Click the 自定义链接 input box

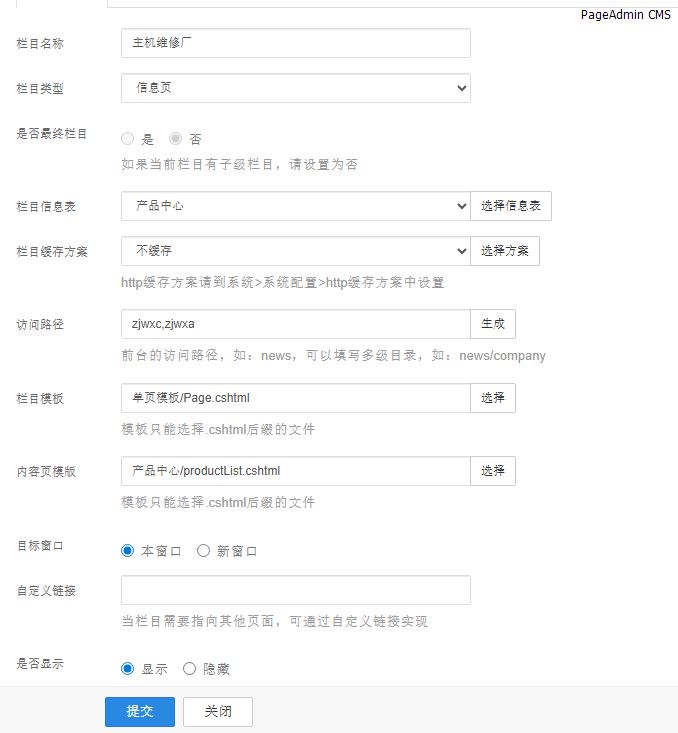(x=295, y=590)
